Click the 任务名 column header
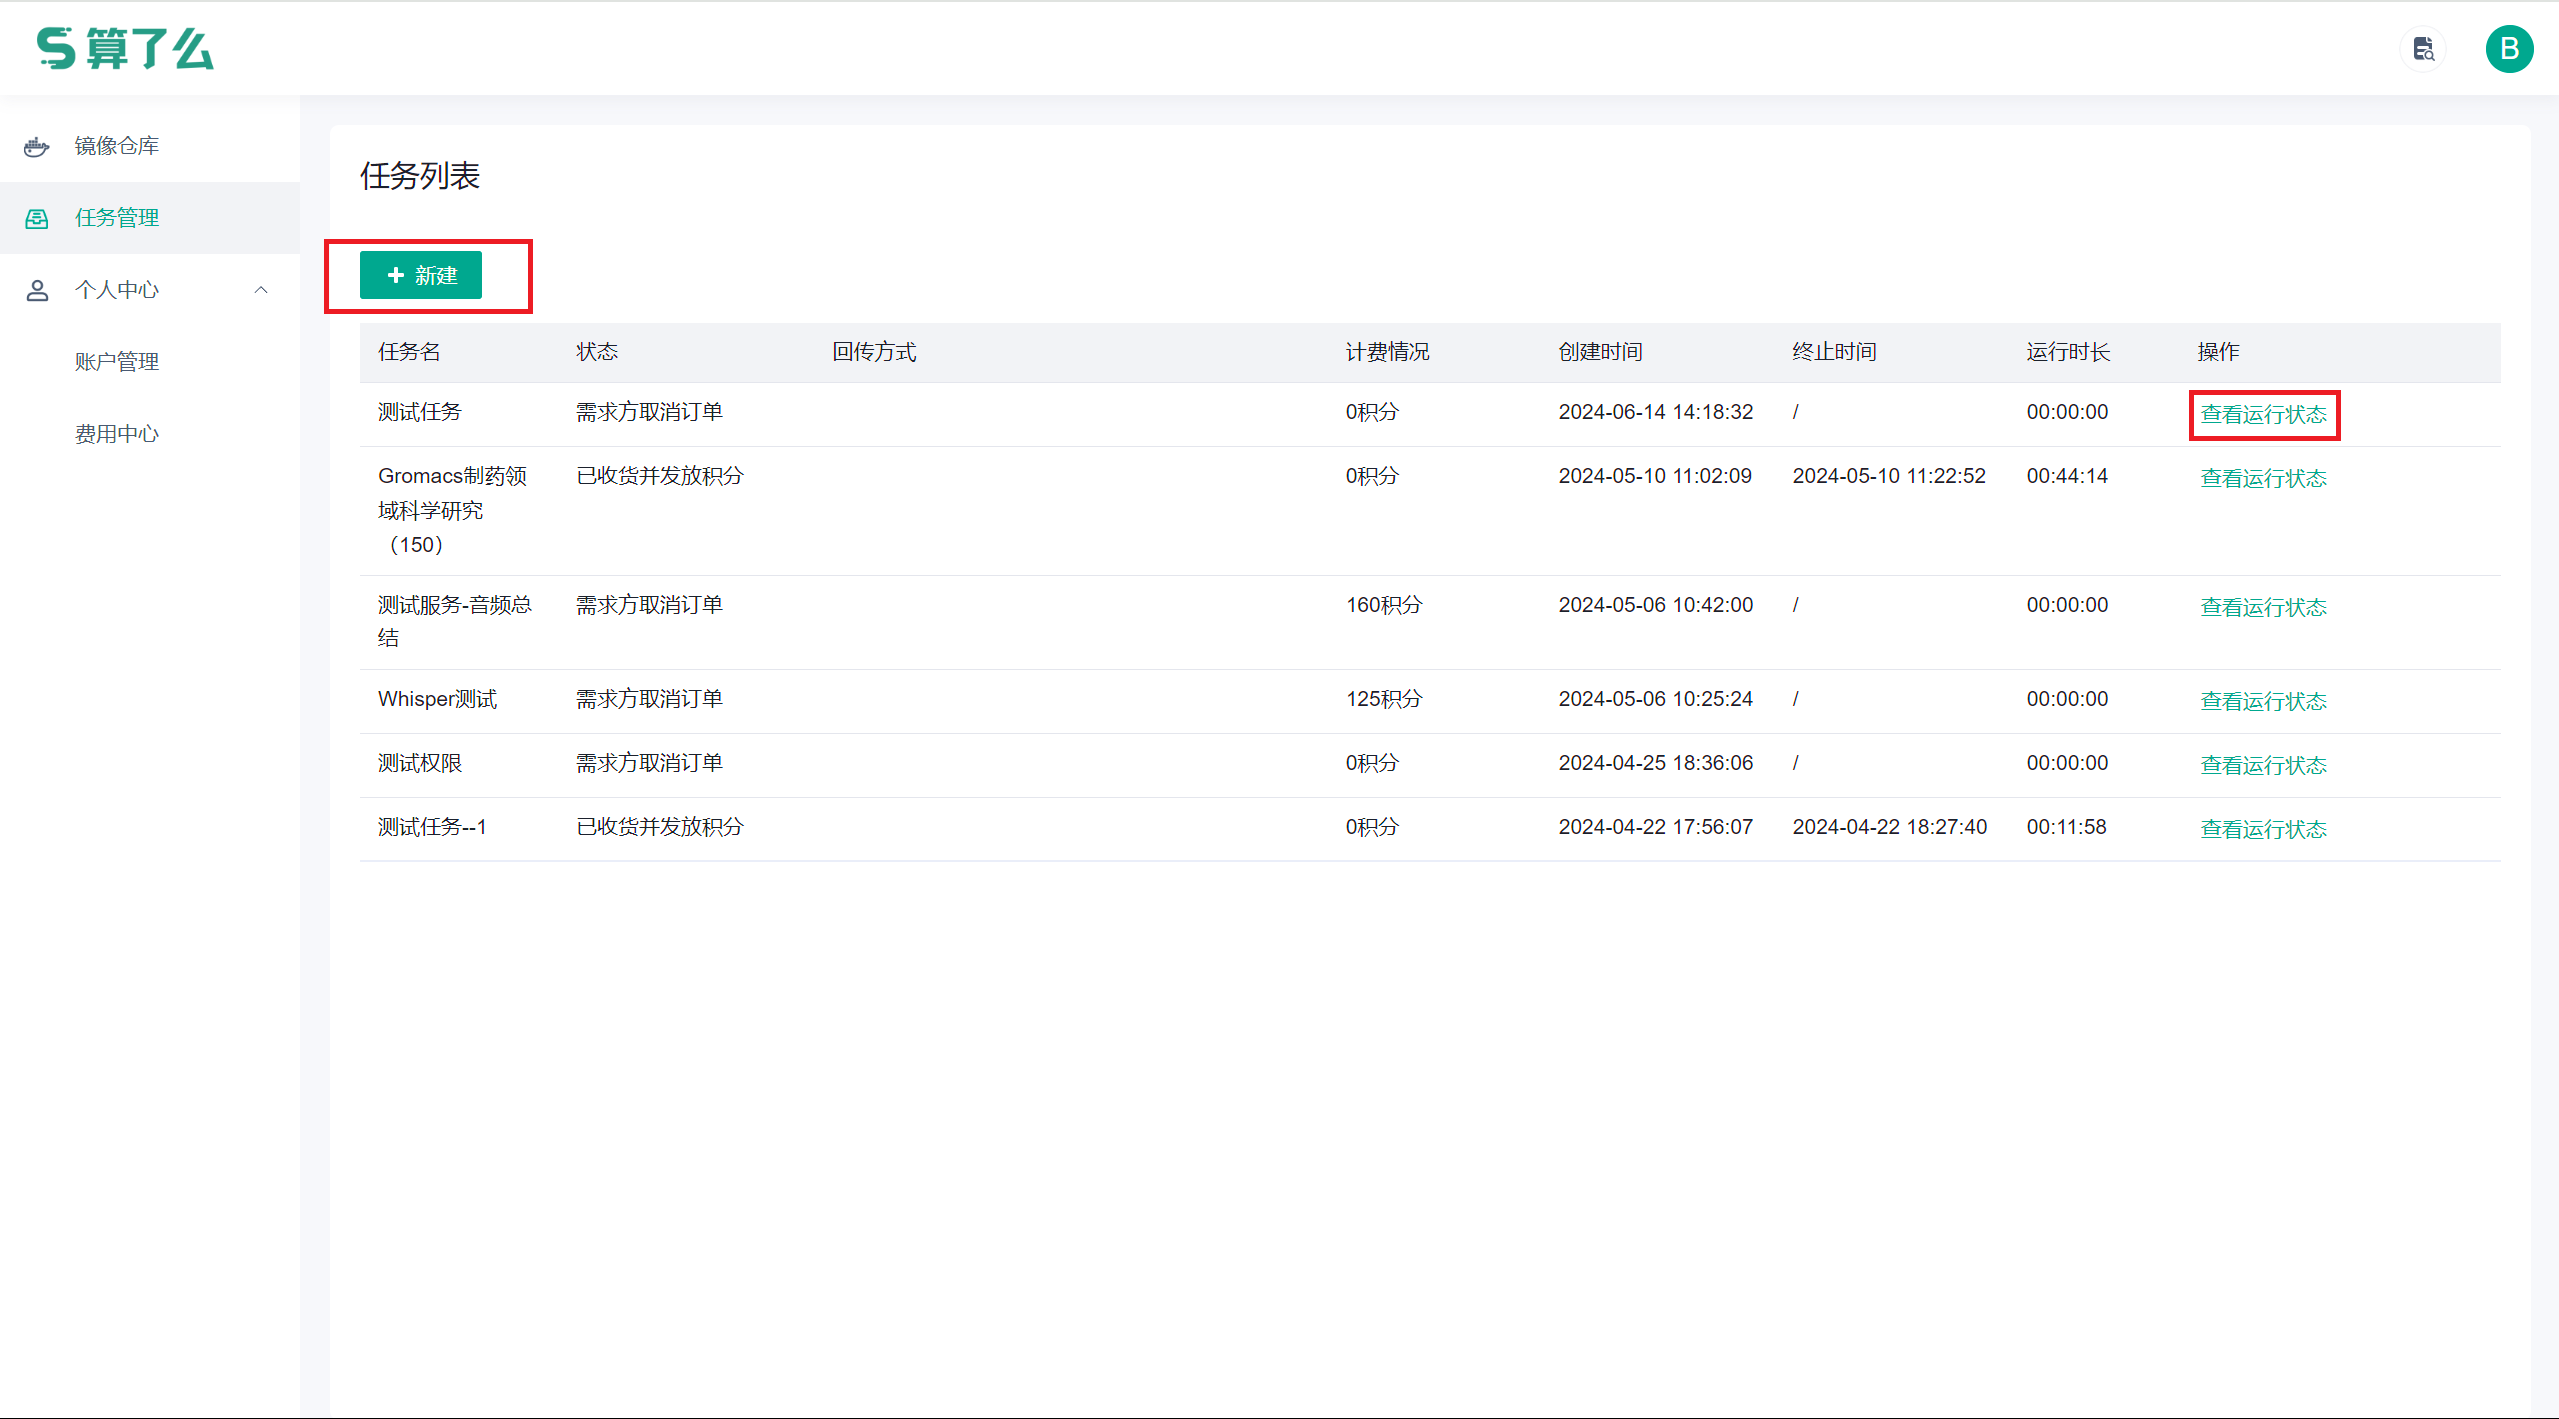 [x=409, y=352]
